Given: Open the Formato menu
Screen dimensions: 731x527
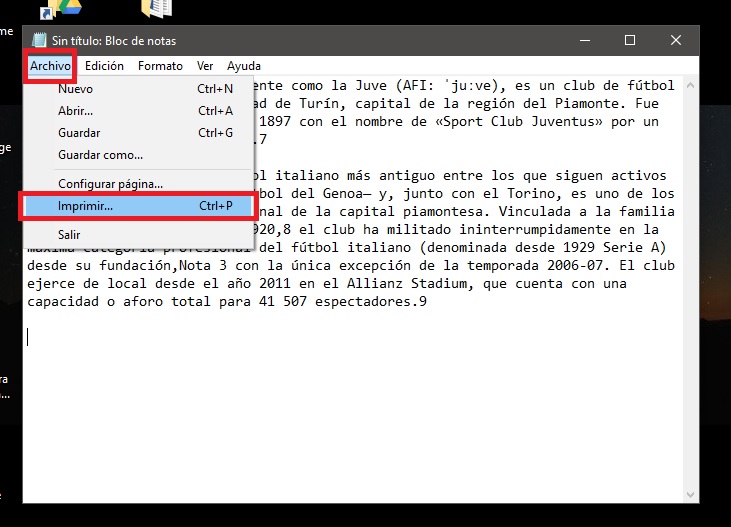Looking at the screenshot, I should [x=160, y=66].
